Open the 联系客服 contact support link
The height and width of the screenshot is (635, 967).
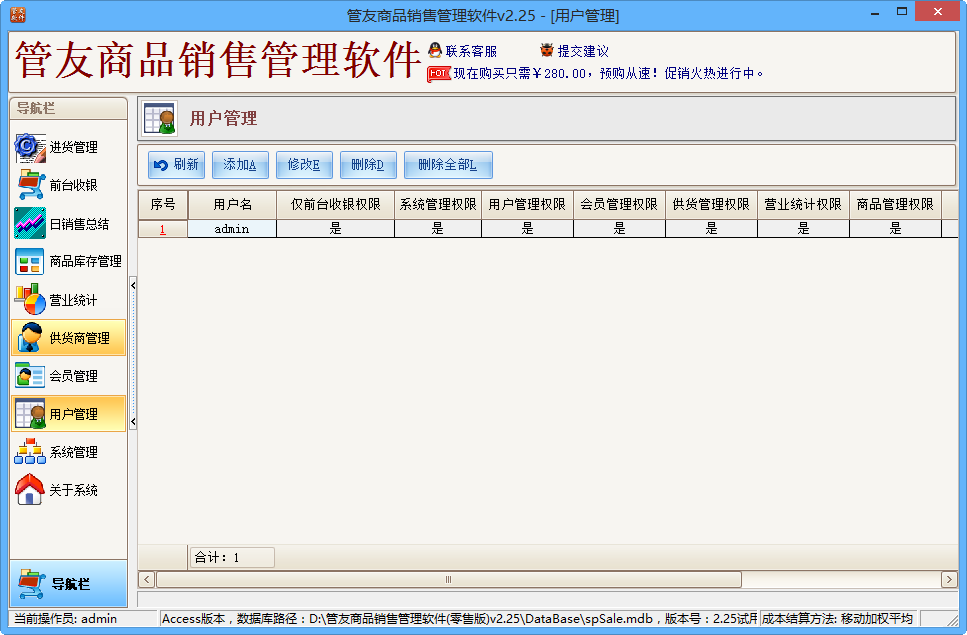click(x=463, y=51)
